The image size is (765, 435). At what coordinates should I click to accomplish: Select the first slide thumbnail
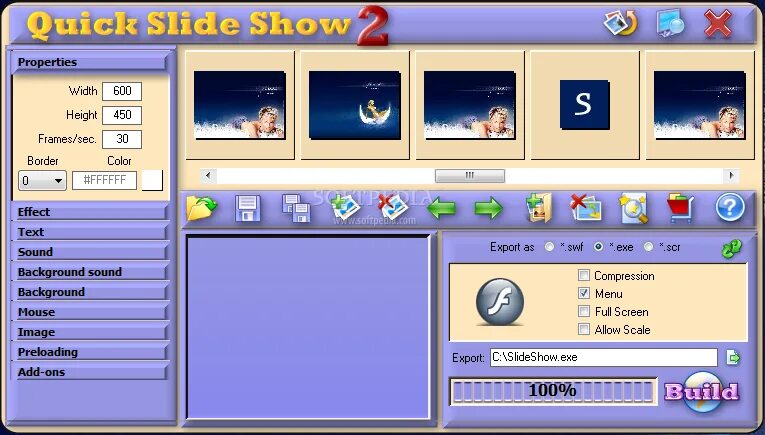pos(240,105)
